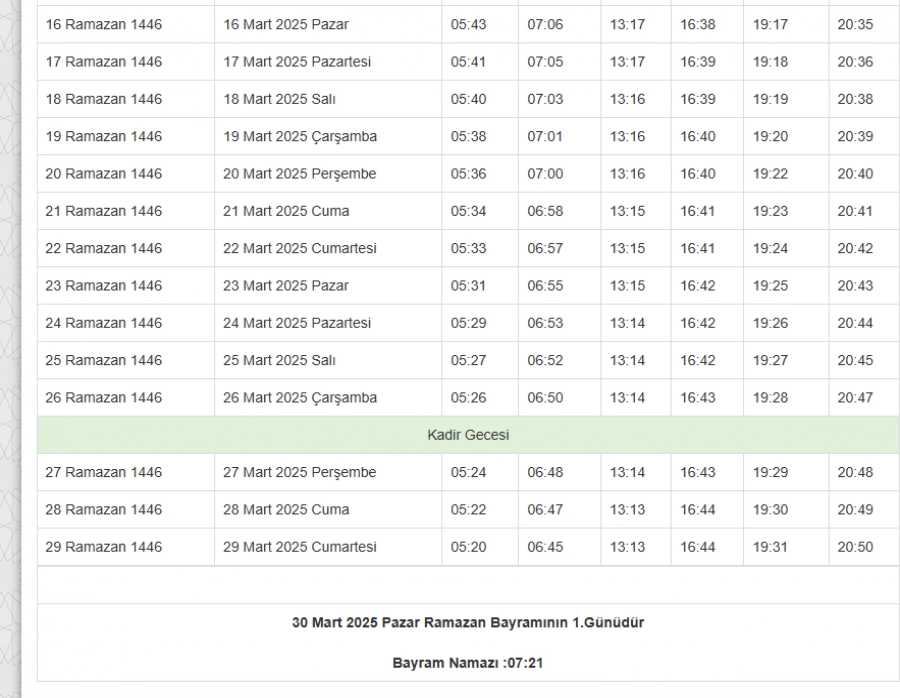Select the 20 Mart 2025 Perşembe cell
The width and height of the screenshot is (900, 698).
pos(300,174)
